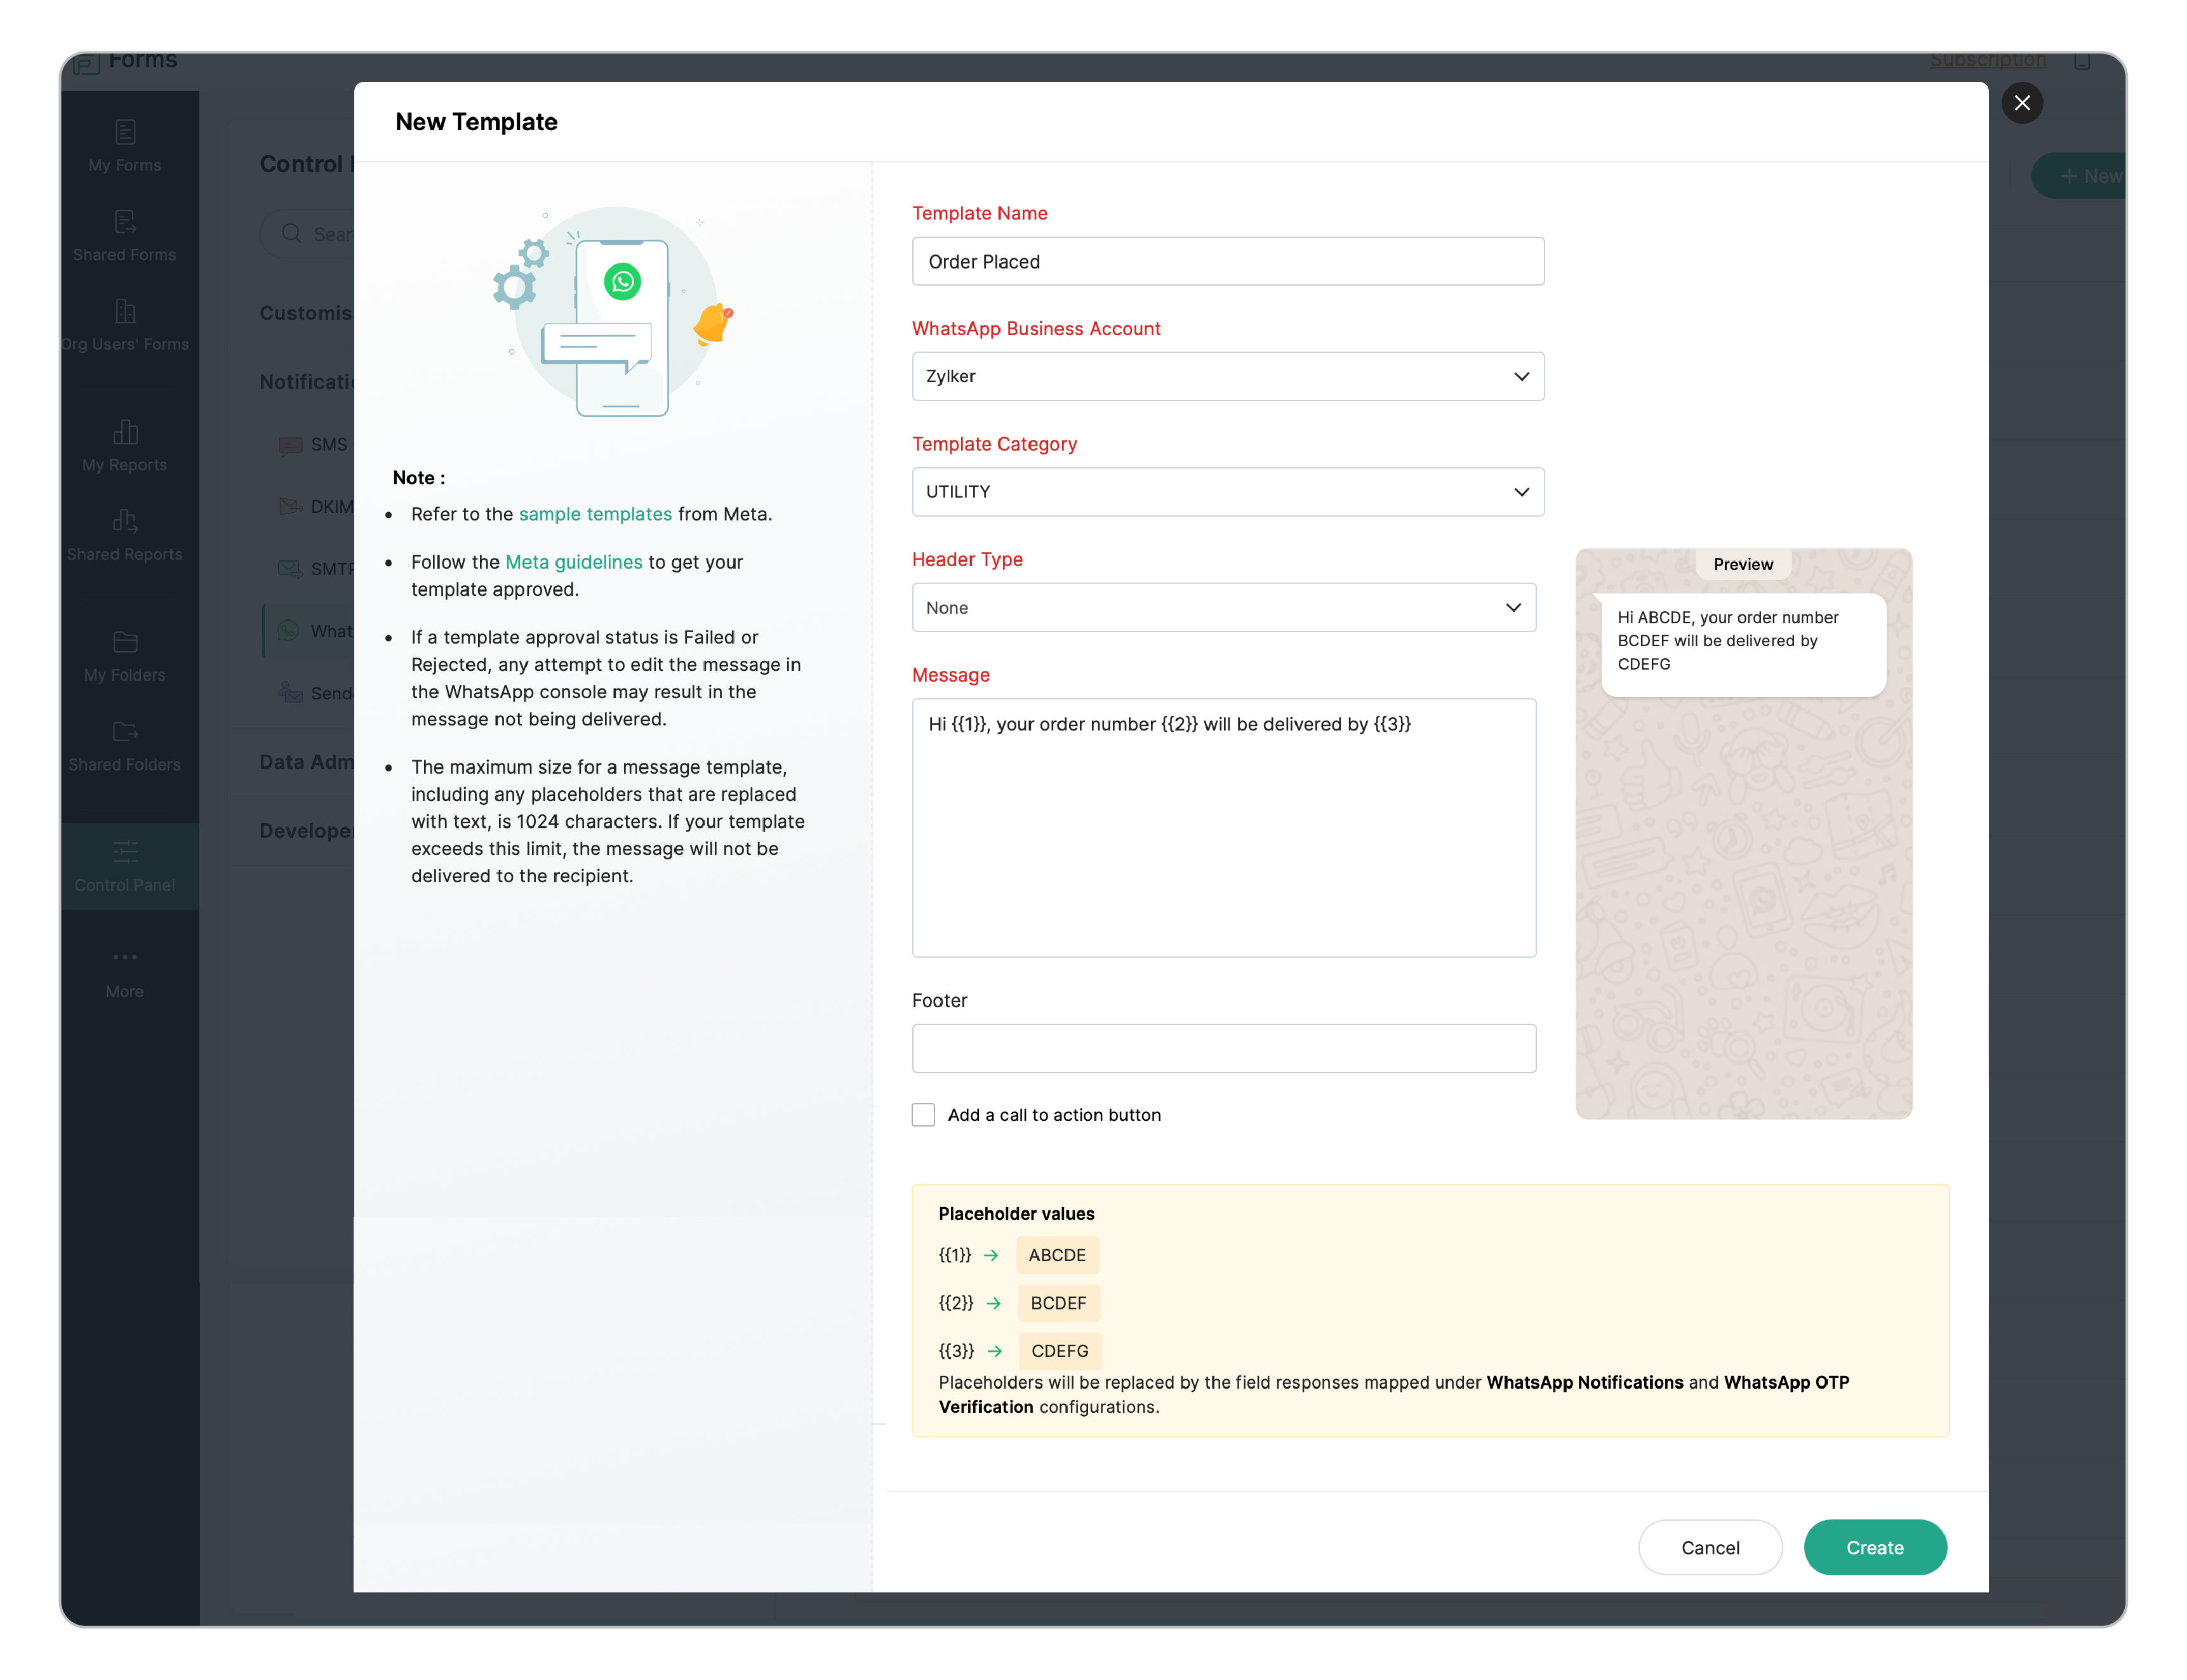The height and width of the screenshot is (1680, 2187).
Task: Click the Template Name input field
Action: 1227,262
